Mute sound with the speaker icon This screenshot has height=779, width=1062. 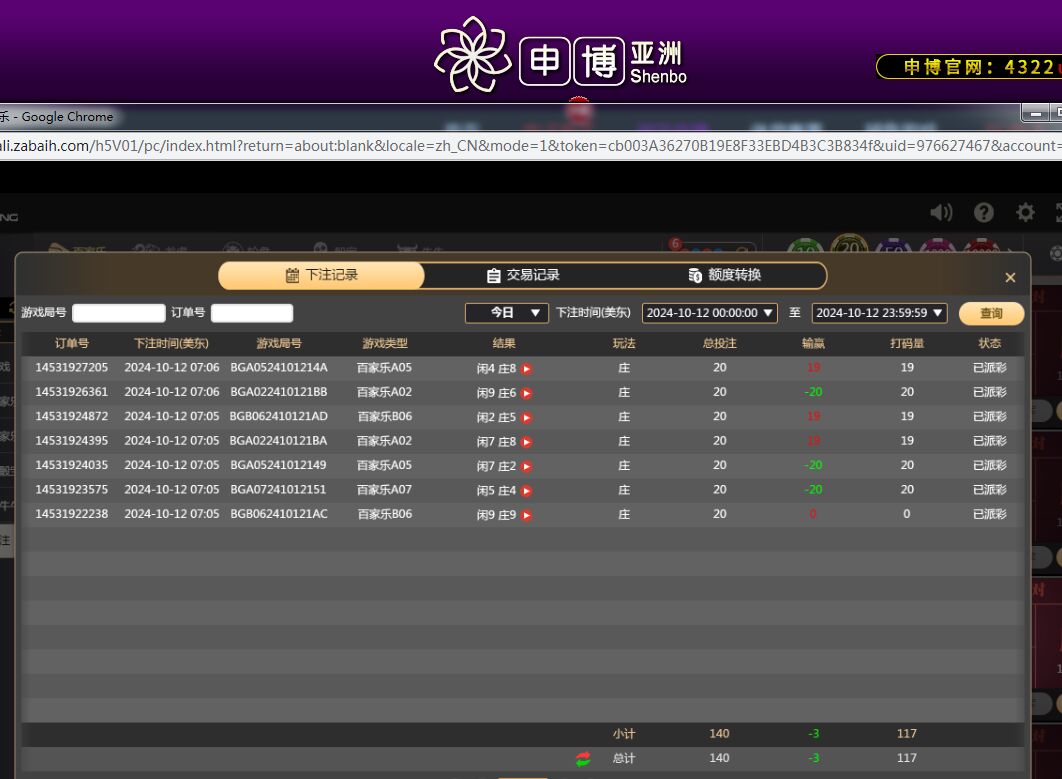click(x=941, y=212)
